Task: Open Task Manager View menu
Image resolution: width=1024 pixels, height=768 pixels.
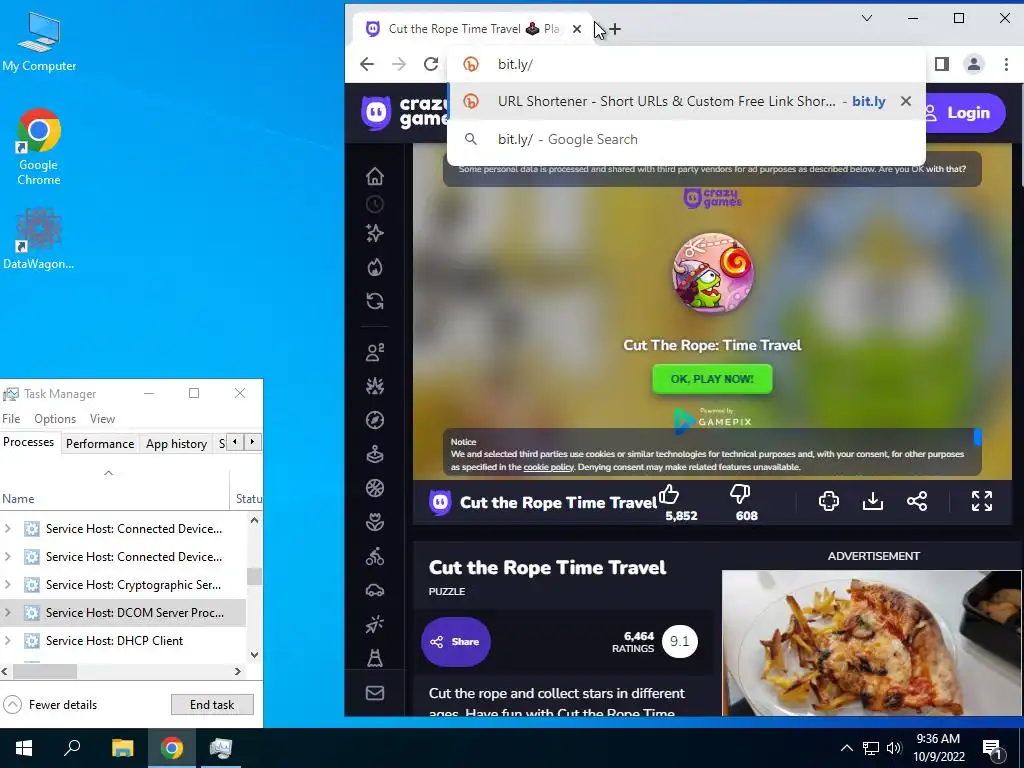Action: coord(103,419)
